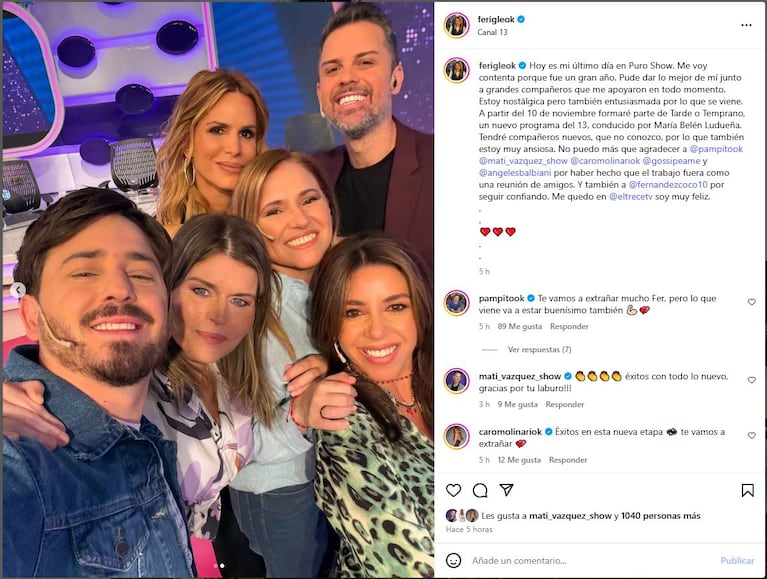Image resolution: width=767 pixels, height=579 pixels.
Task: Save the post with the bookmark icon
Action: (x=747, y=490)
